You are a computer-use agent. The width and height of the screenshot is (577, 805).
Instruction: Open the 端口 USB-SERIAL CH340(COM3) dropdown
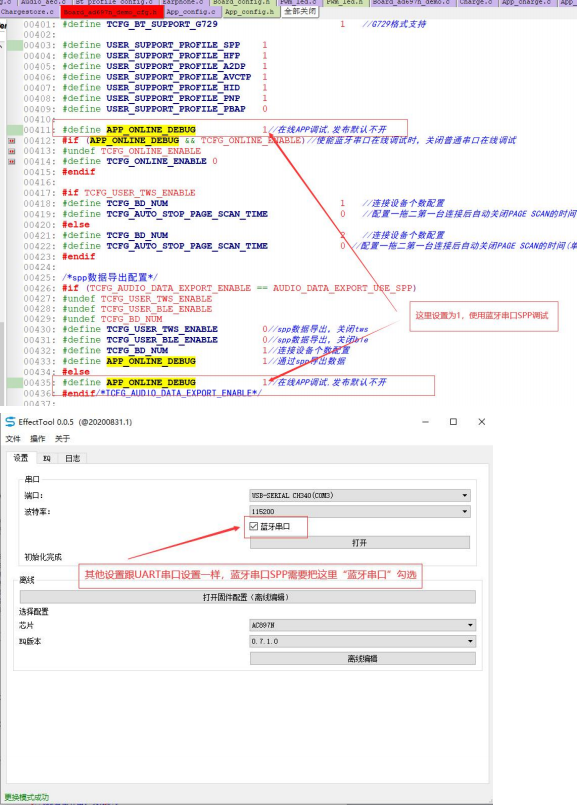coord(360,495)
